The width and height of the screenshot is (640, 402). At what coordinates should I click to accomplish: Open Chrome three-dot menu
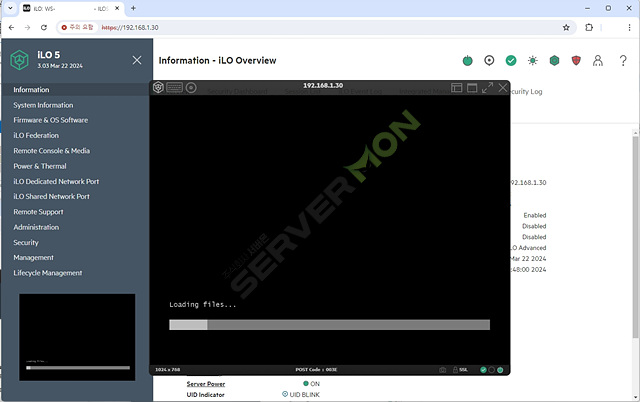pos(629,27)
